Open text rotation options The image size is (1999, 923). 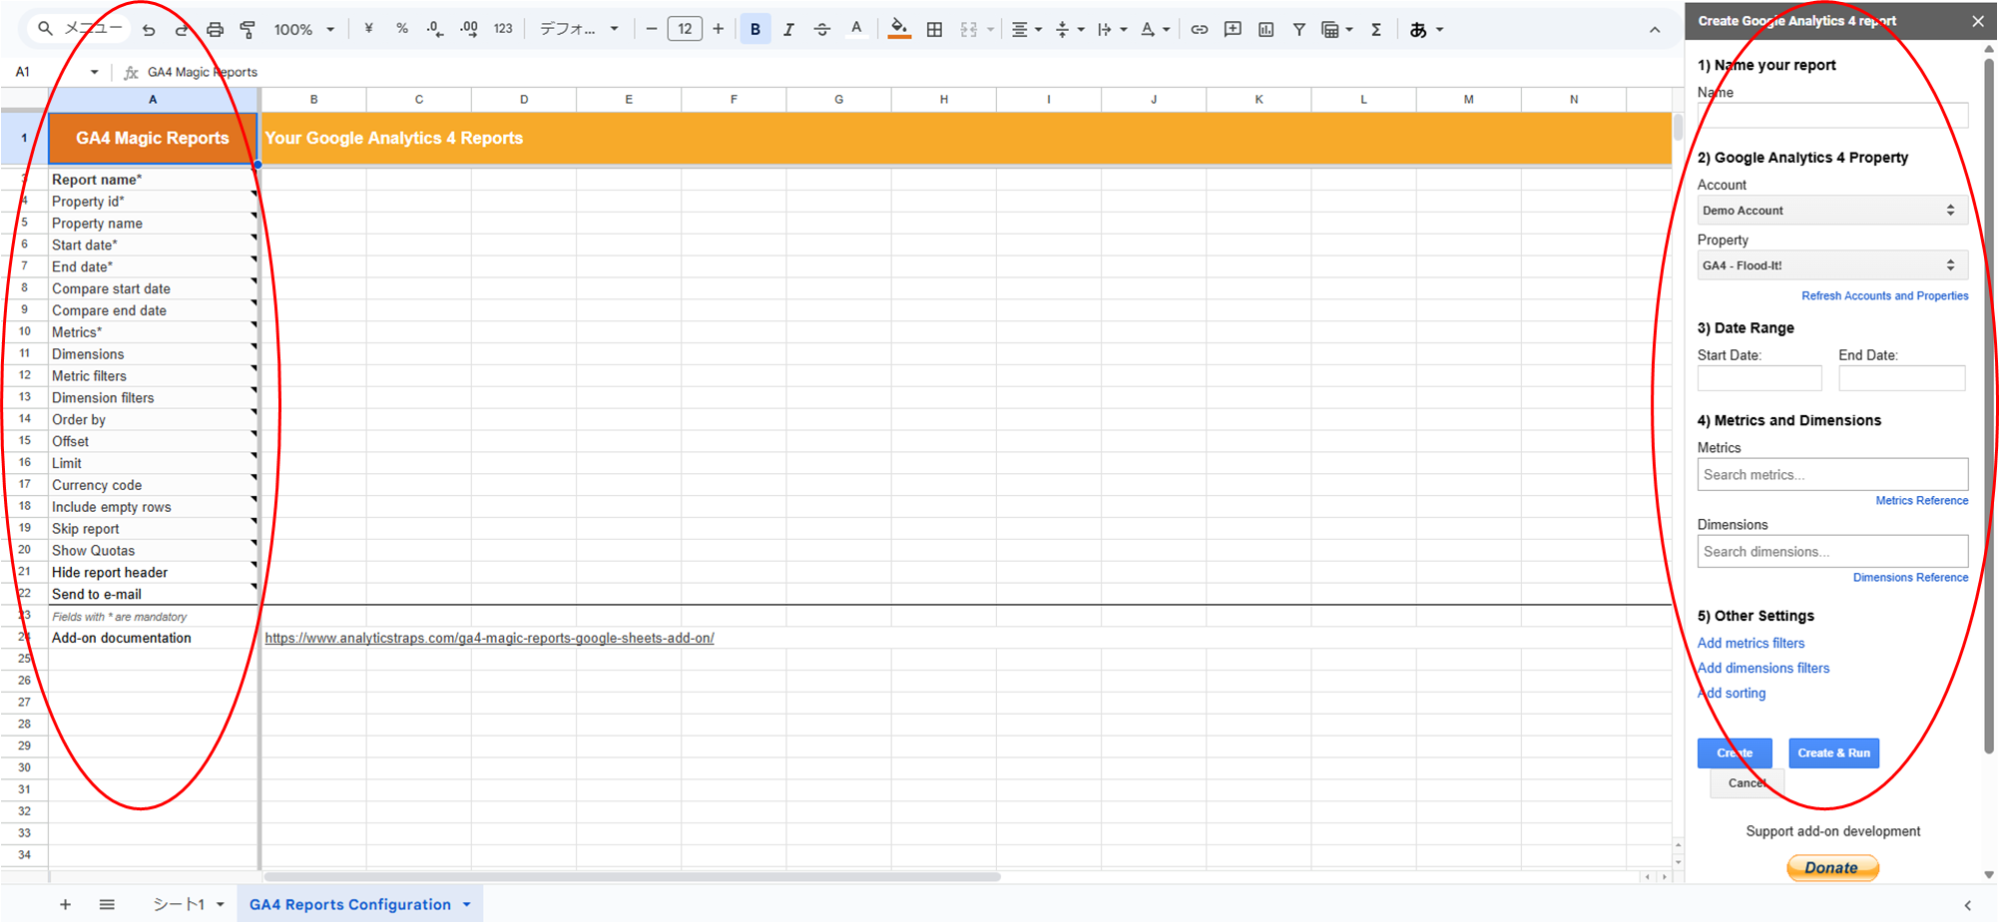click(x=1155, y=29)
